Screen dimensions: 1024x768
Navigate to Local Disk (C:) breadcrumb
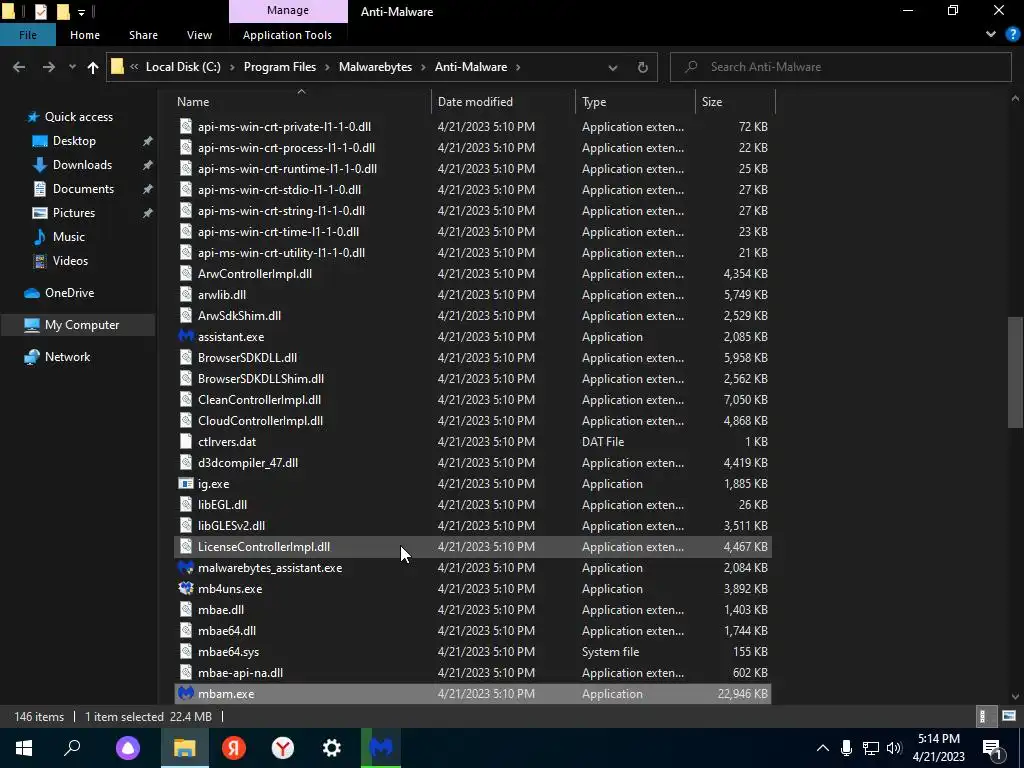tap(183, 67)
